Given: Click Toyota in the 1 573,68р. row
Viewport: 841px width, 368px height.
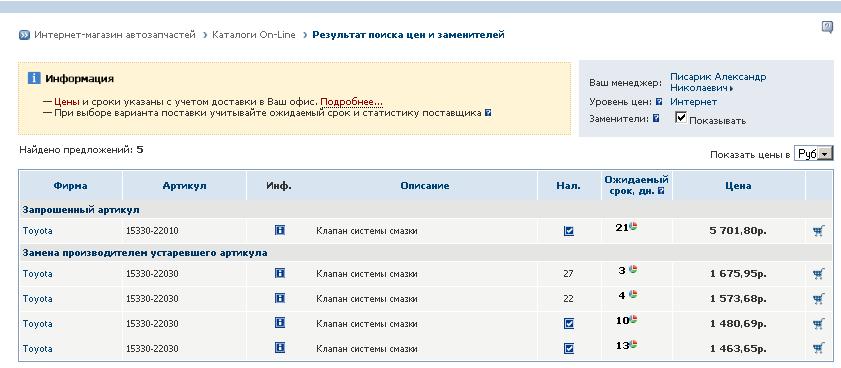Looking at the screenshot, I should (38, 298).
